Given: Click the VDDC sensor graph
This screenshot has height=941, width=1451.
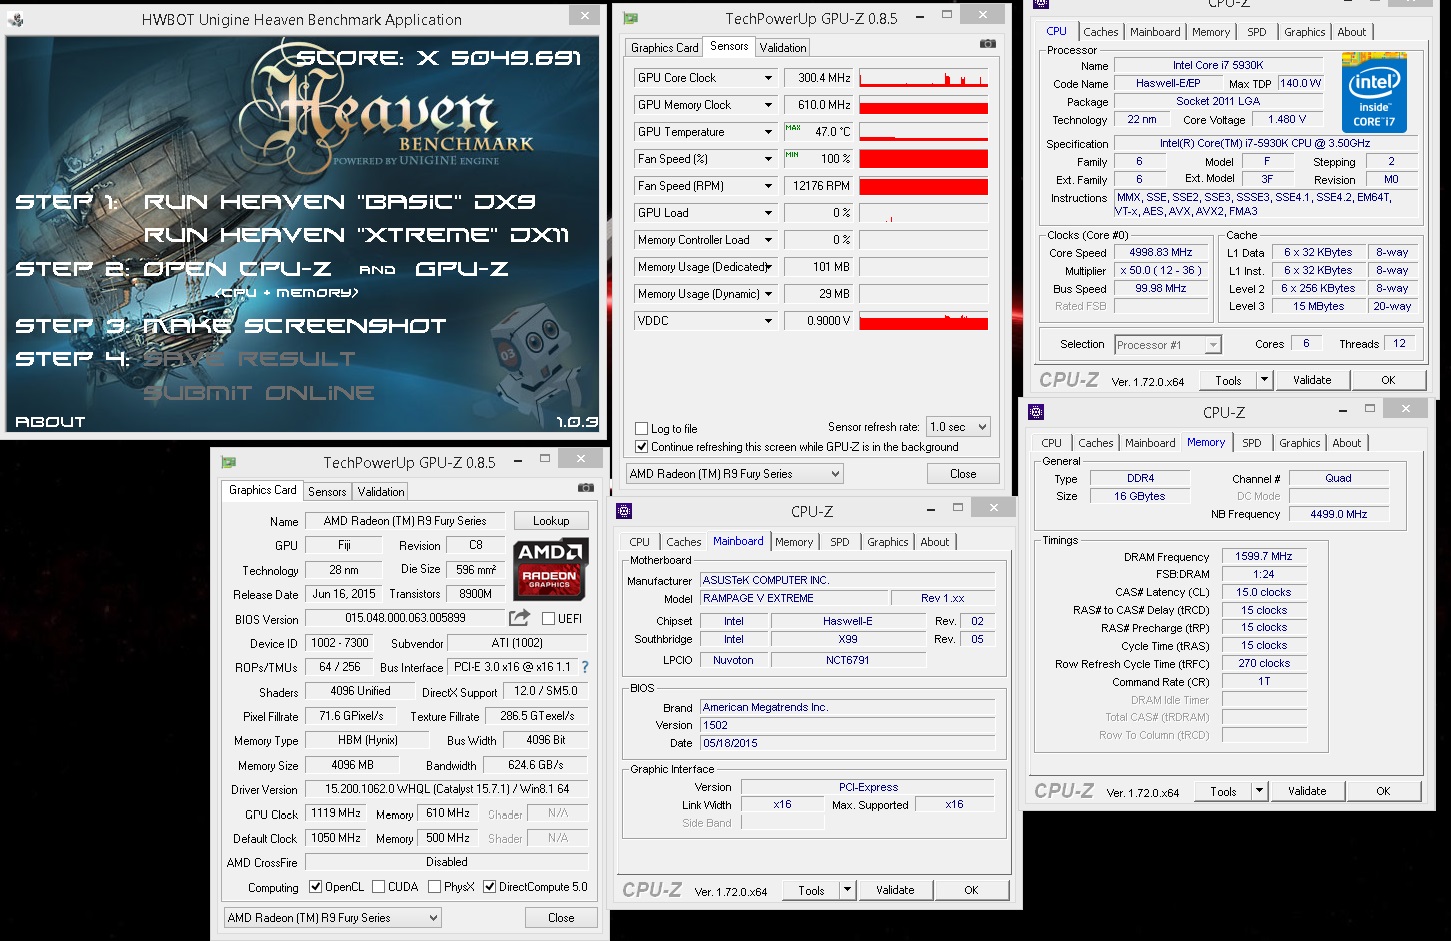Looking at the screenshot, I should tap(923, 321).
